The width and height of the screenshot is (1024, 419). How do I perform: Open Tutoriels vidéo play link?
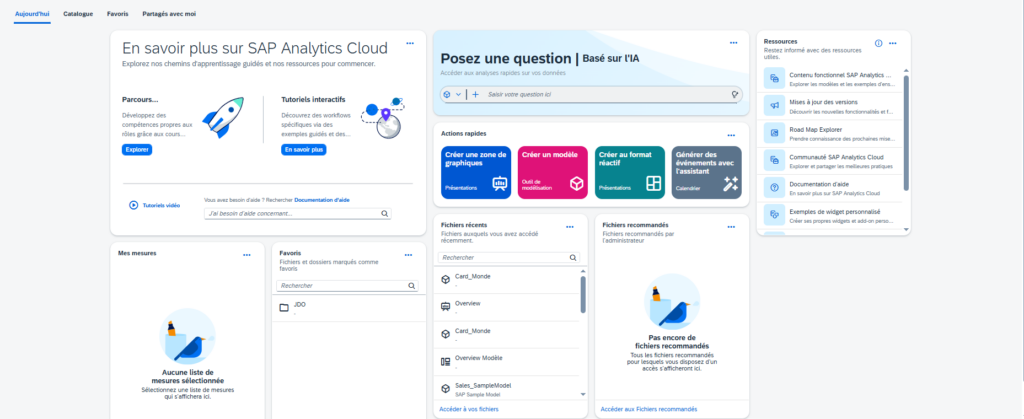(155, 205)
